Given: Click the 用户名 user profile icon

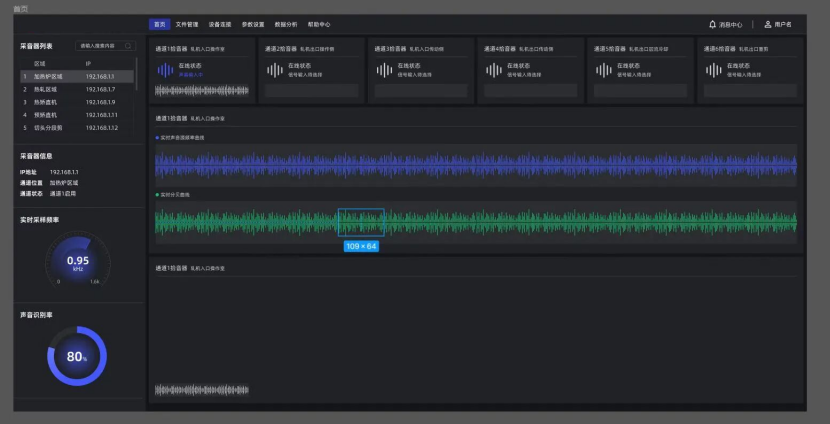Looking at the screenshot, I should click(x=767, y=24).
